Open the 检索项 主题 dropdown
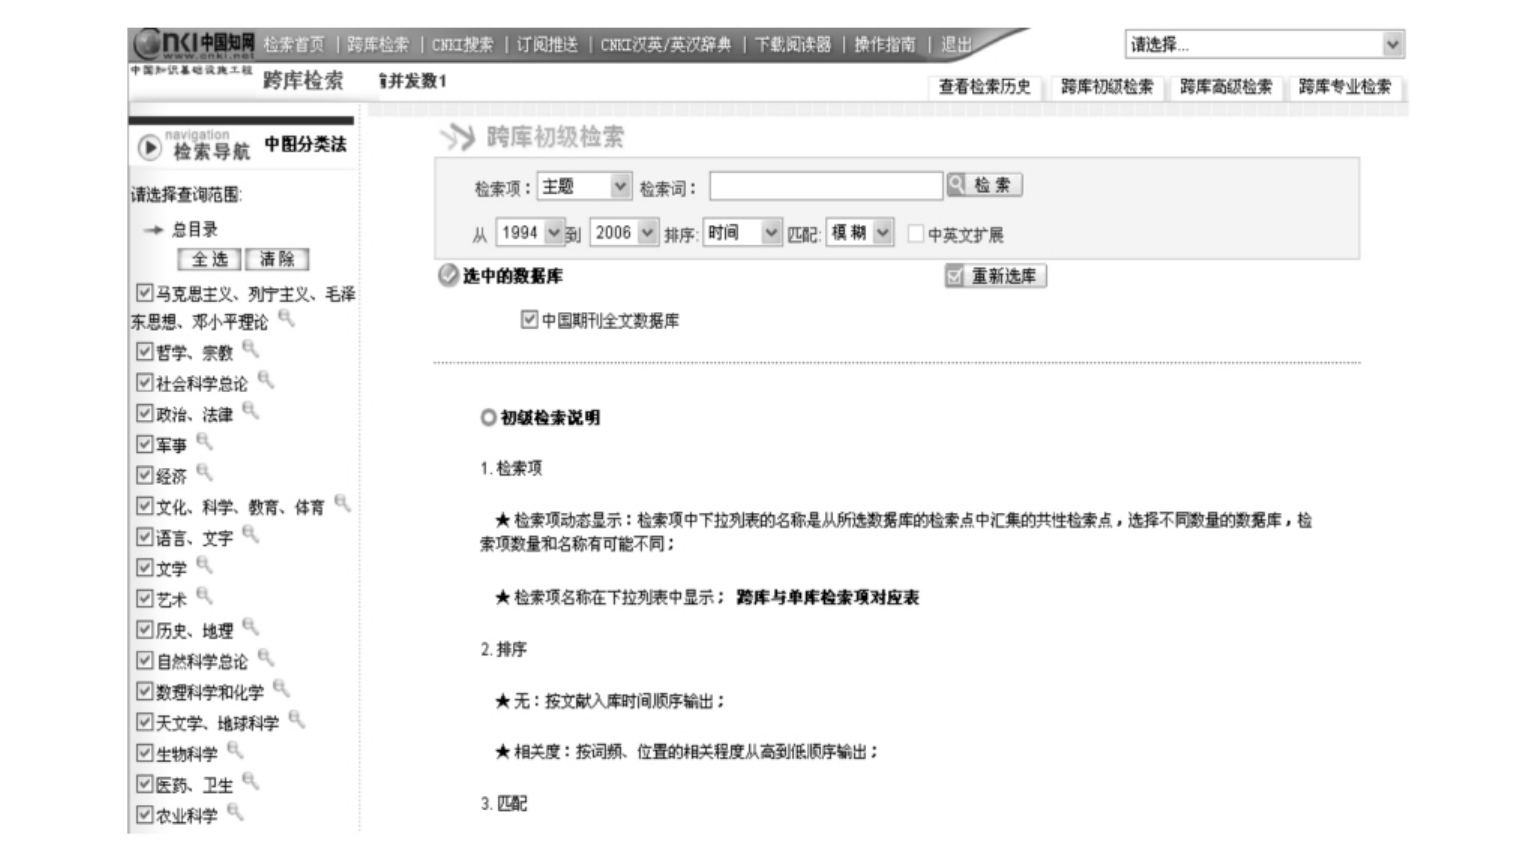1536x842 pixels. click(x=584, y=187)
